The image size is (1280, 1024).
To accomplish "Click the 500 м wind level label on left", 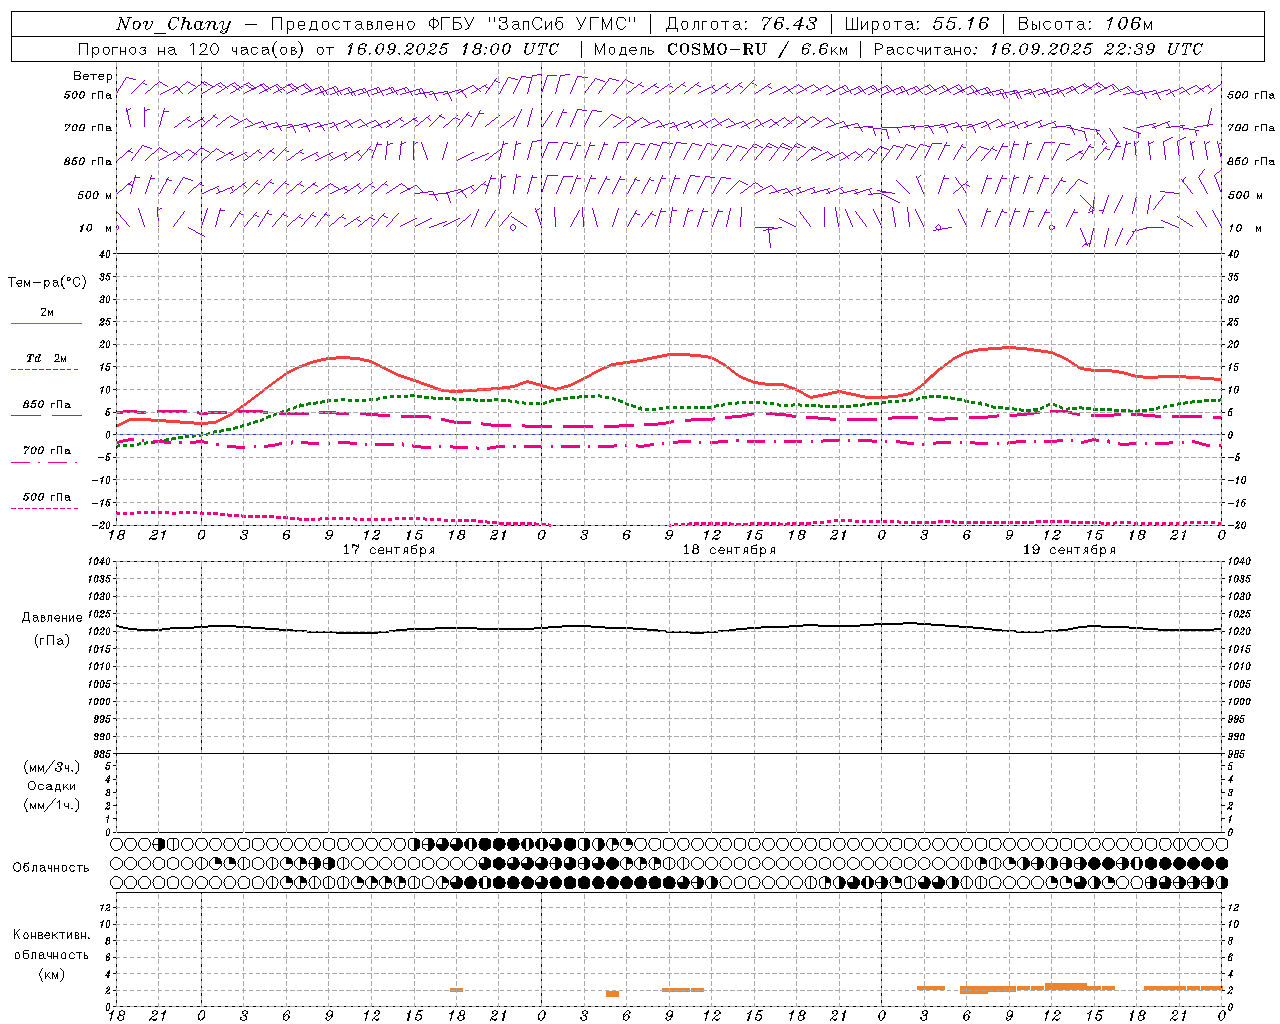I will (x=95, y=195).
